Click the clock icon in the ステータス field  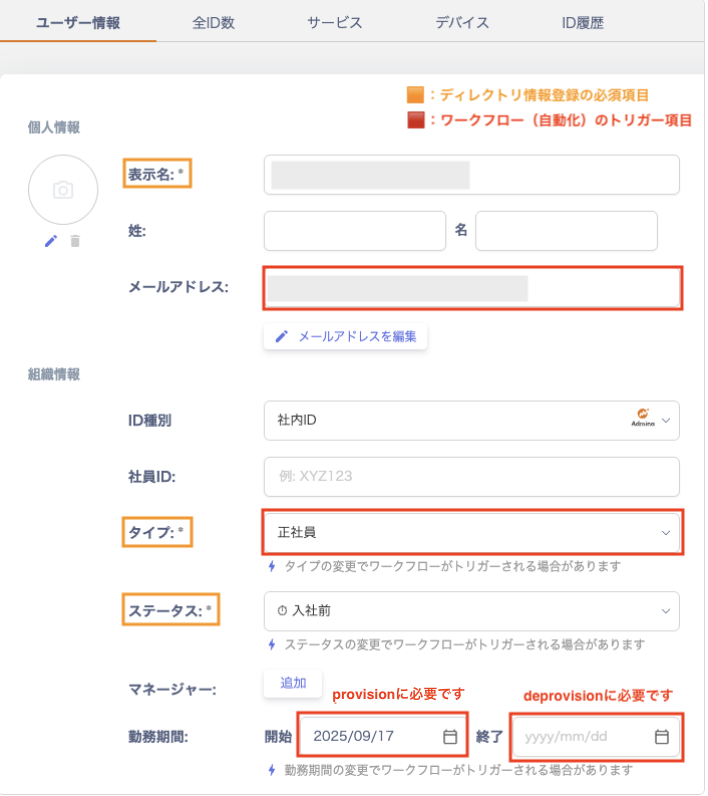(282, 610)
